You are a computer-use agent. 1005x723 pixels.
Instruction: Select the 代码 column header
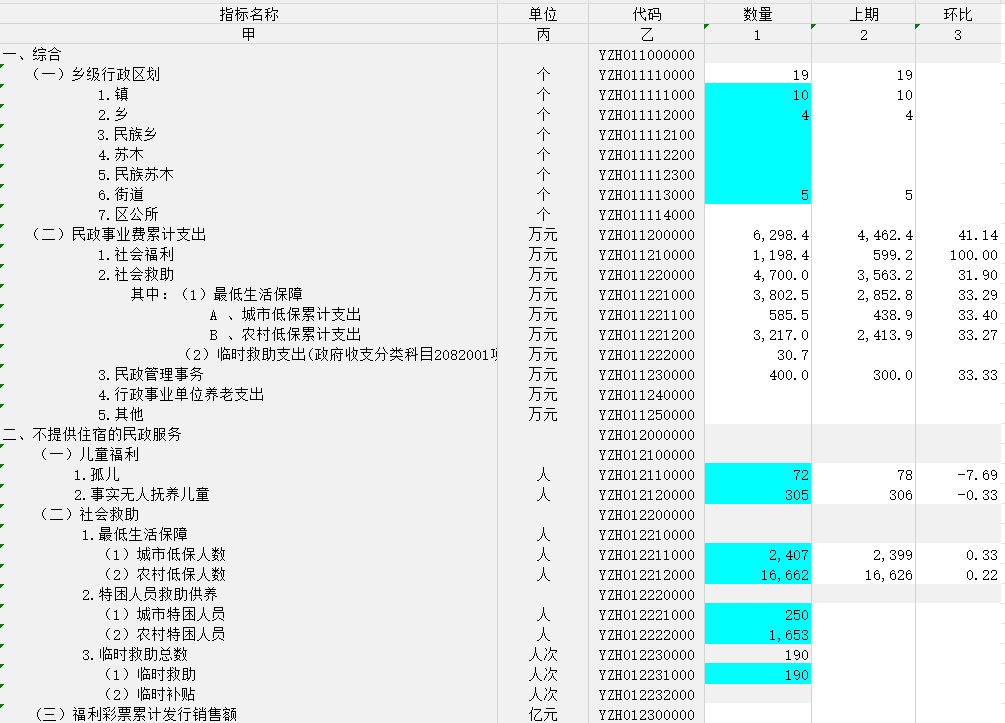click(x=646, y=14)
